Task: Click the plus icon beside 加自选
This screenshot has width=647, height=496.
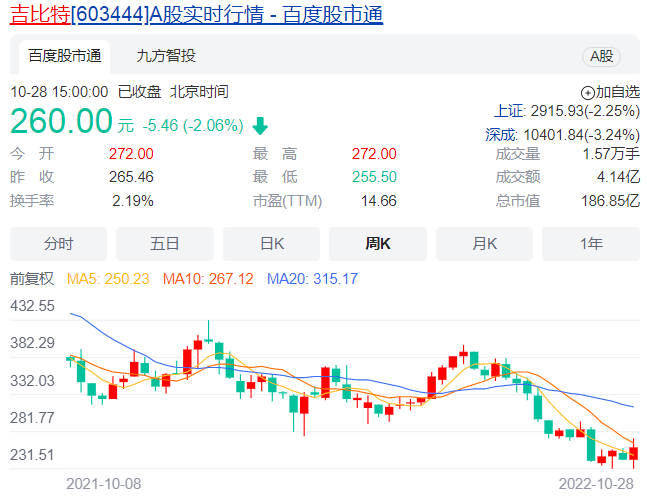Action: tap(587, 93)
